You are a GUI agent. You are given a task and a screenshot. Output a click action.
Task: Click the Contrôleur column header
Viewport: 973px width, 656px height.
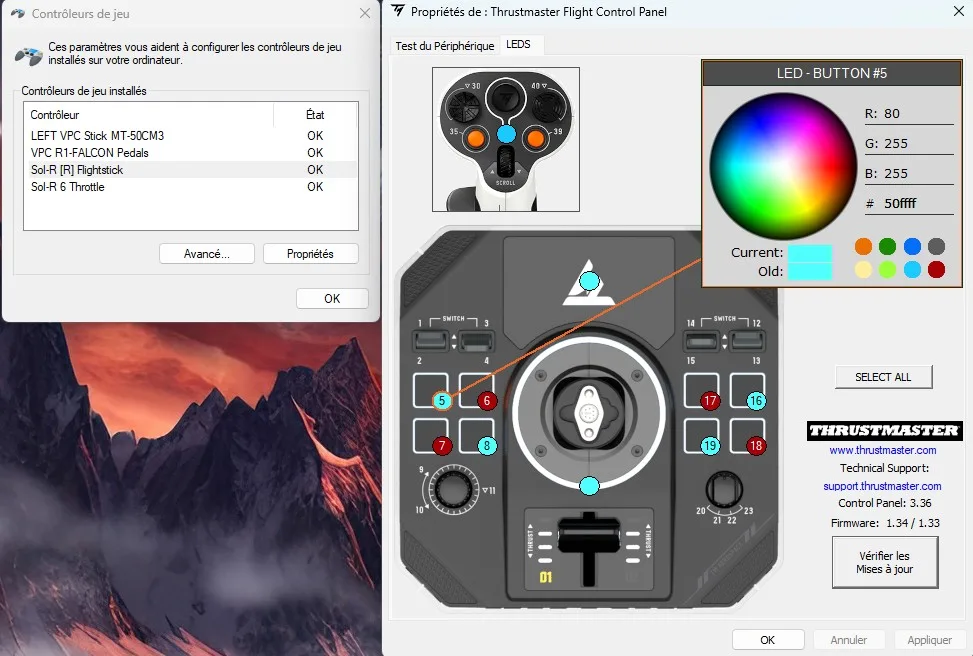(x=149, y=115)
